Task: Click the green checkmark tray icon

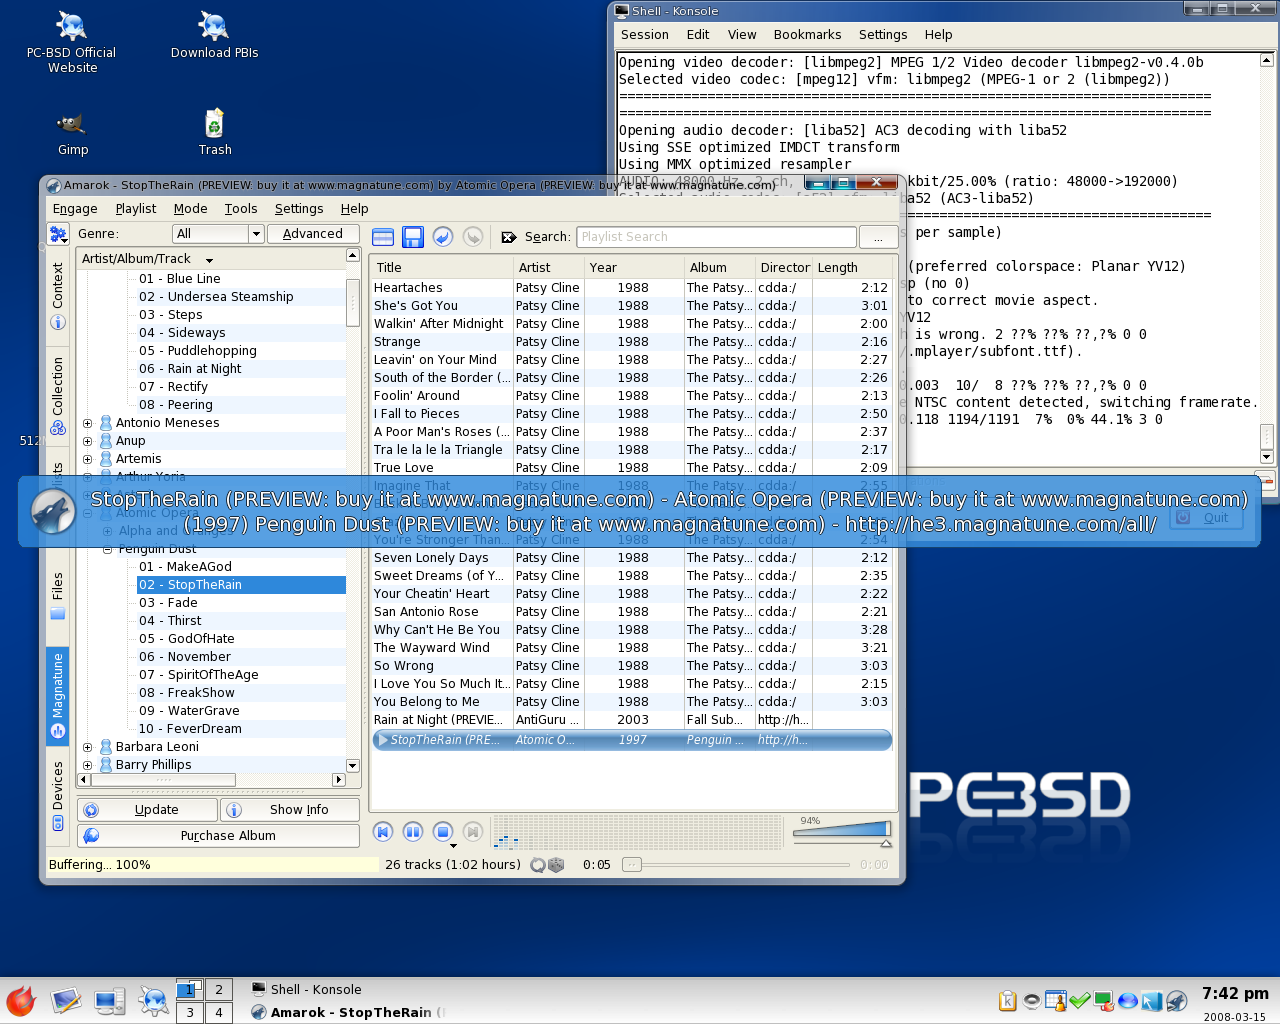Action: coord(1080,1001)
